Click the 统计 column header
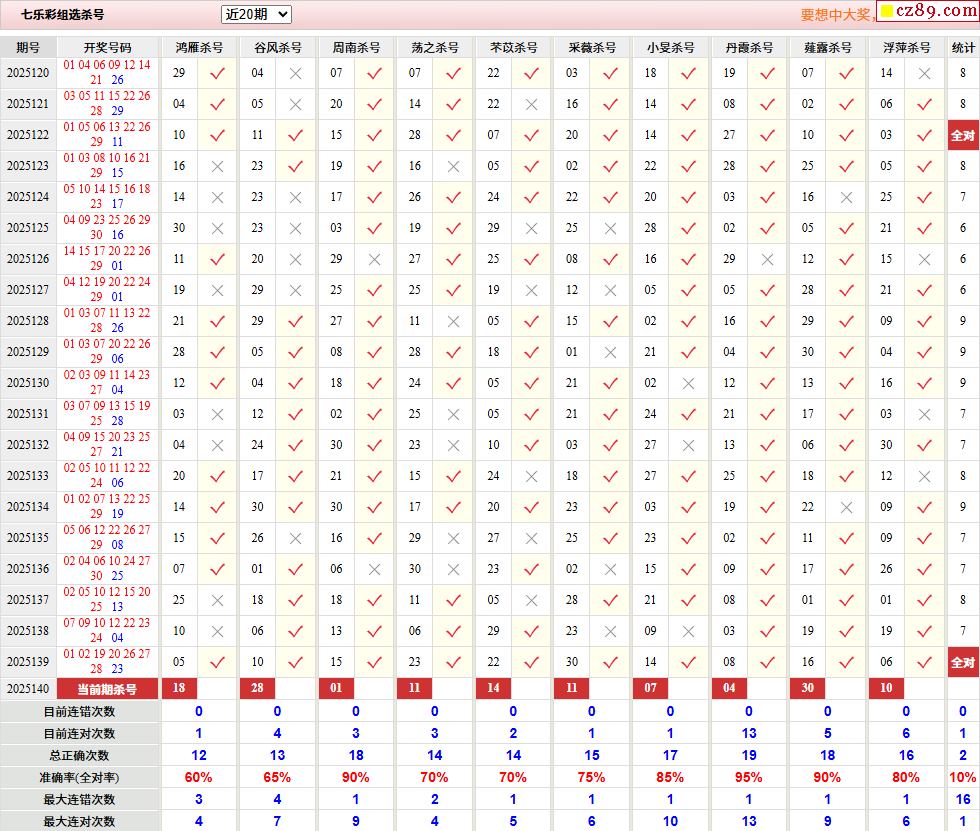Image resolution: width=980 pixels, height=831 pixels. 963,47
